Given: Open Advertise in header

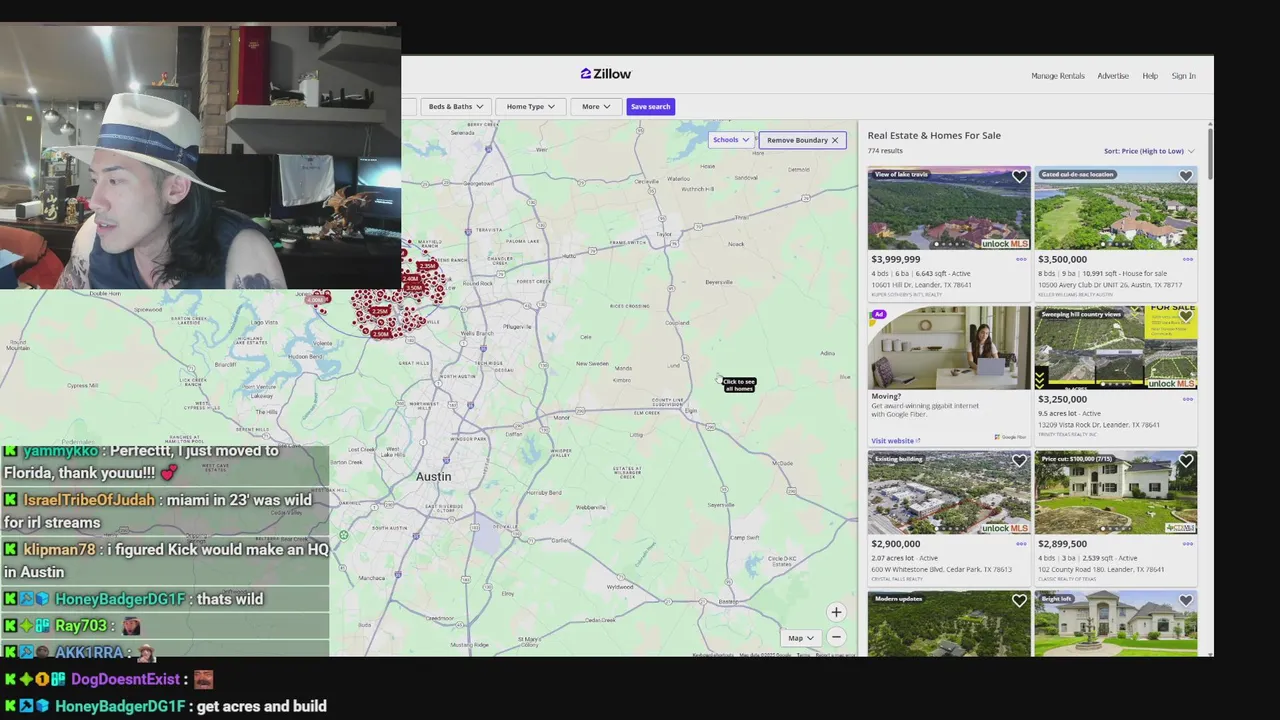Looking at the screenshot, I should coord(1113,76).
